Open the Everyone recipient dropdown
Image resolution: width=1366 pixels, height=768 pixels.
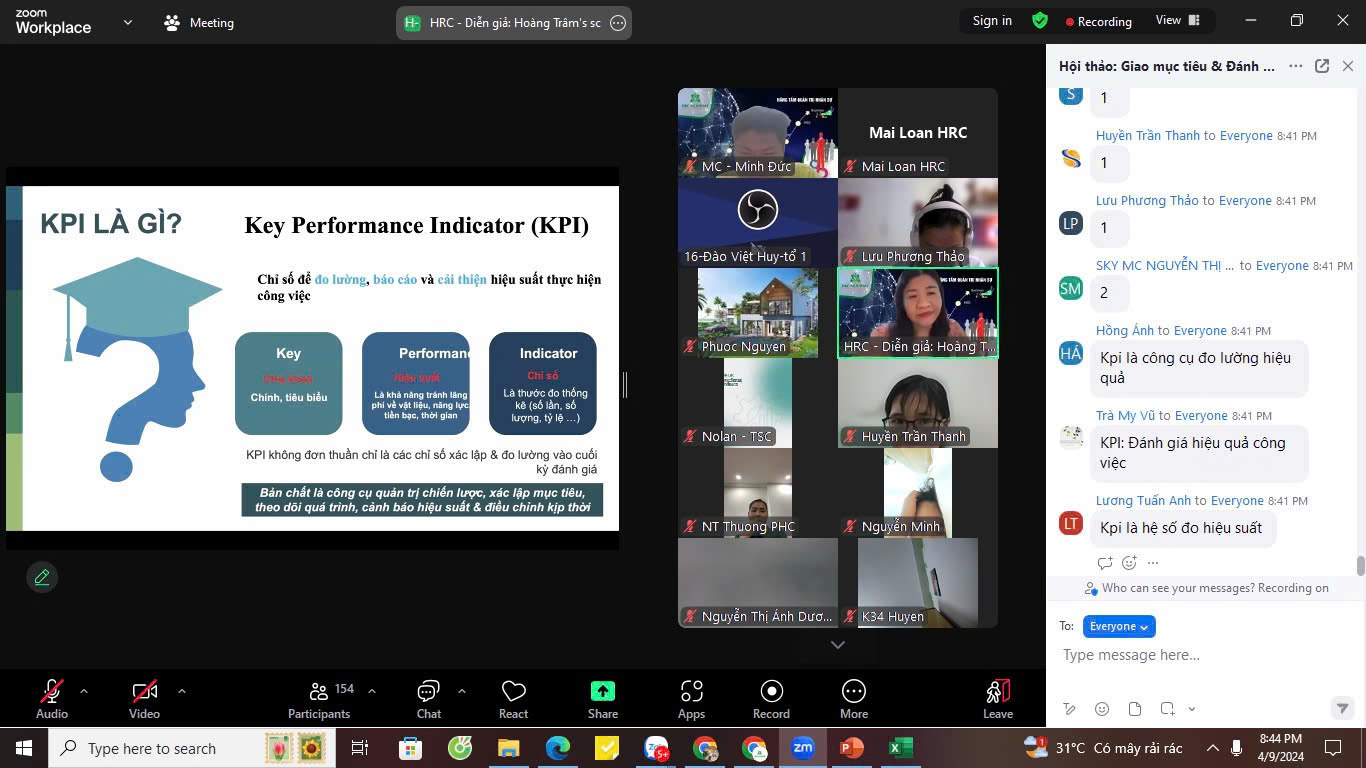point(1119,626)
